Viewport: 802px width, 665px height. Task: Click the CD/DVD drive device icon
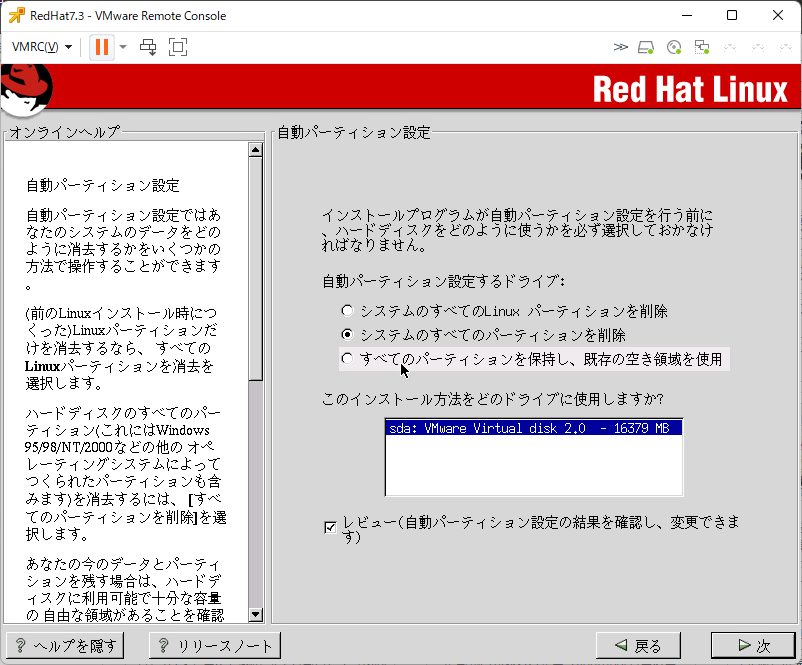(674, 48)
